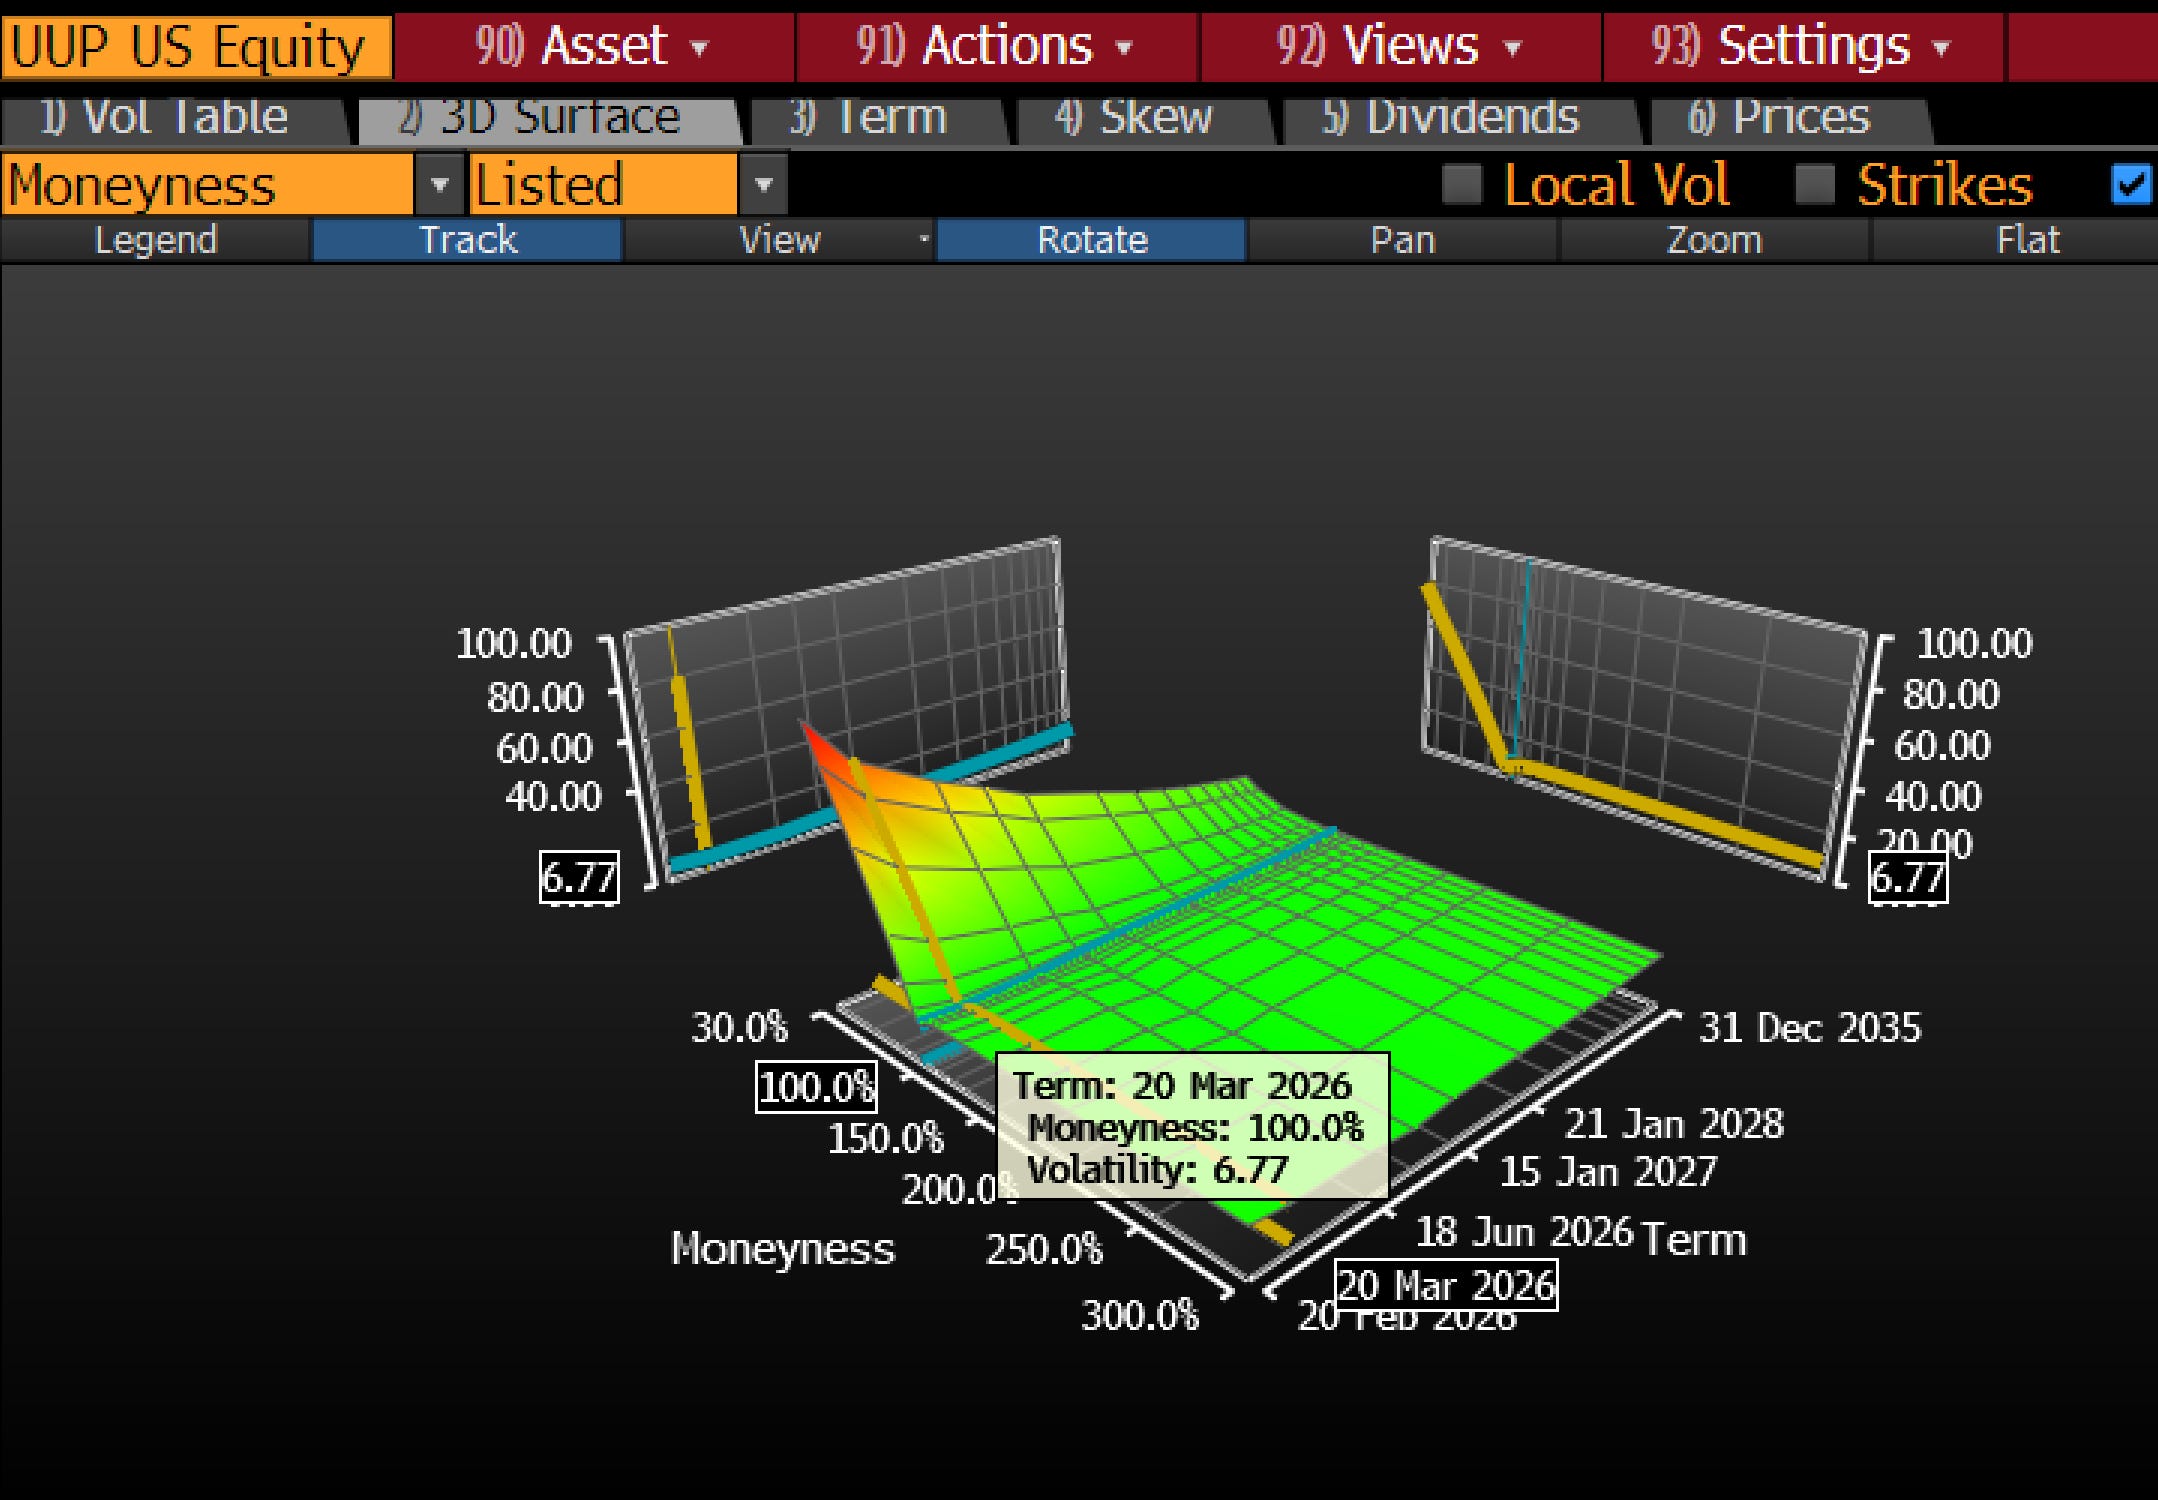Enable the Local Vol checkbox
This screenshot has height=1500, width=2158.
pos(1462,185)
